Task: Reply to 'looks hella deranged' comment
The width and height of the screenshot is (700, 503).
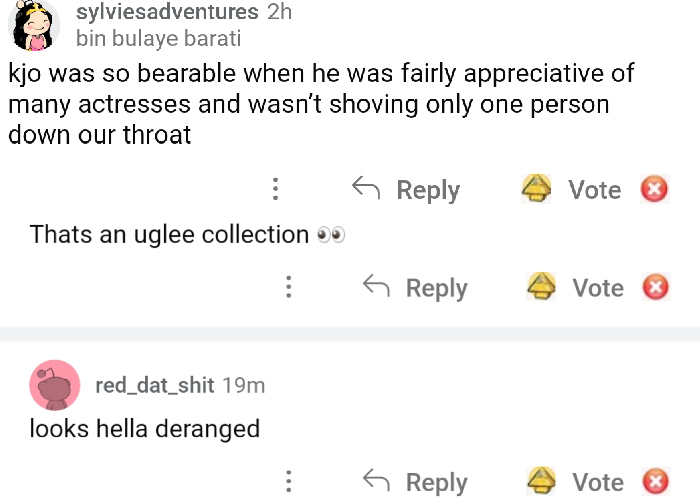Action: pyautogui.click(x=436, y=482)
